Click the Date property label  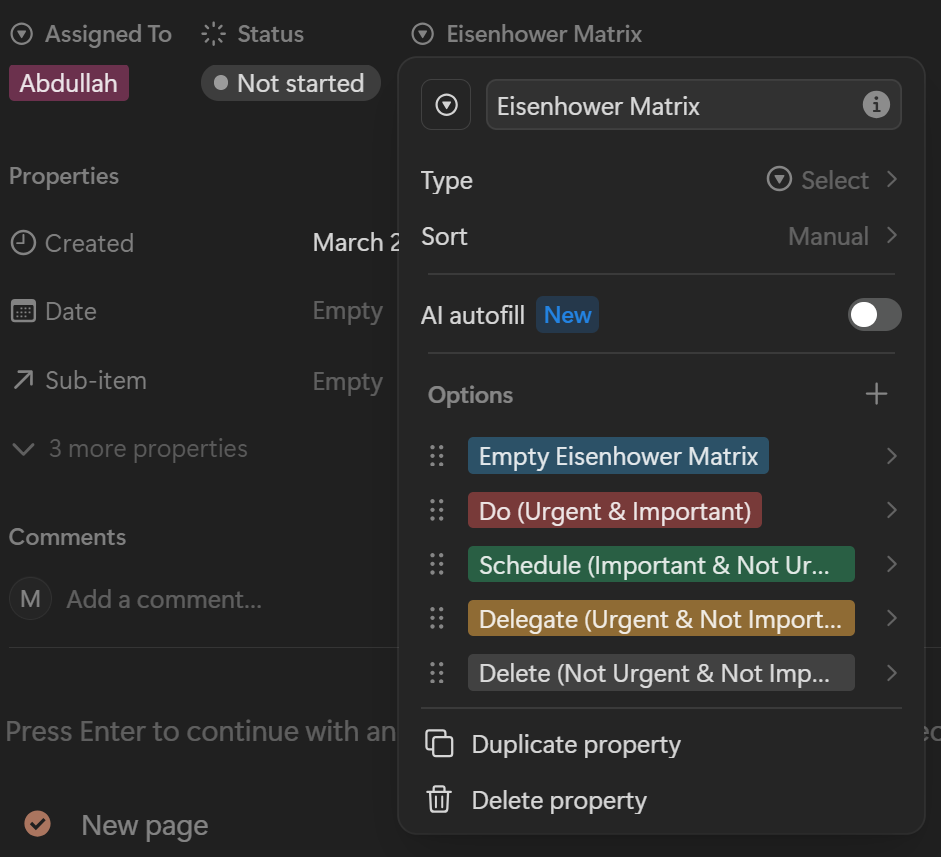tap(71, 311)
